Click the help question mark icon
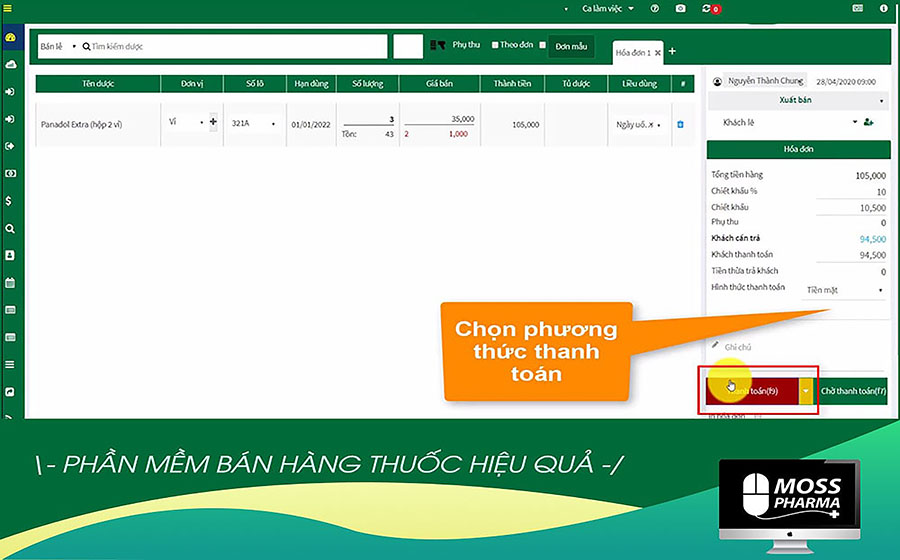900x560 pixels. [x=654, y=9]
